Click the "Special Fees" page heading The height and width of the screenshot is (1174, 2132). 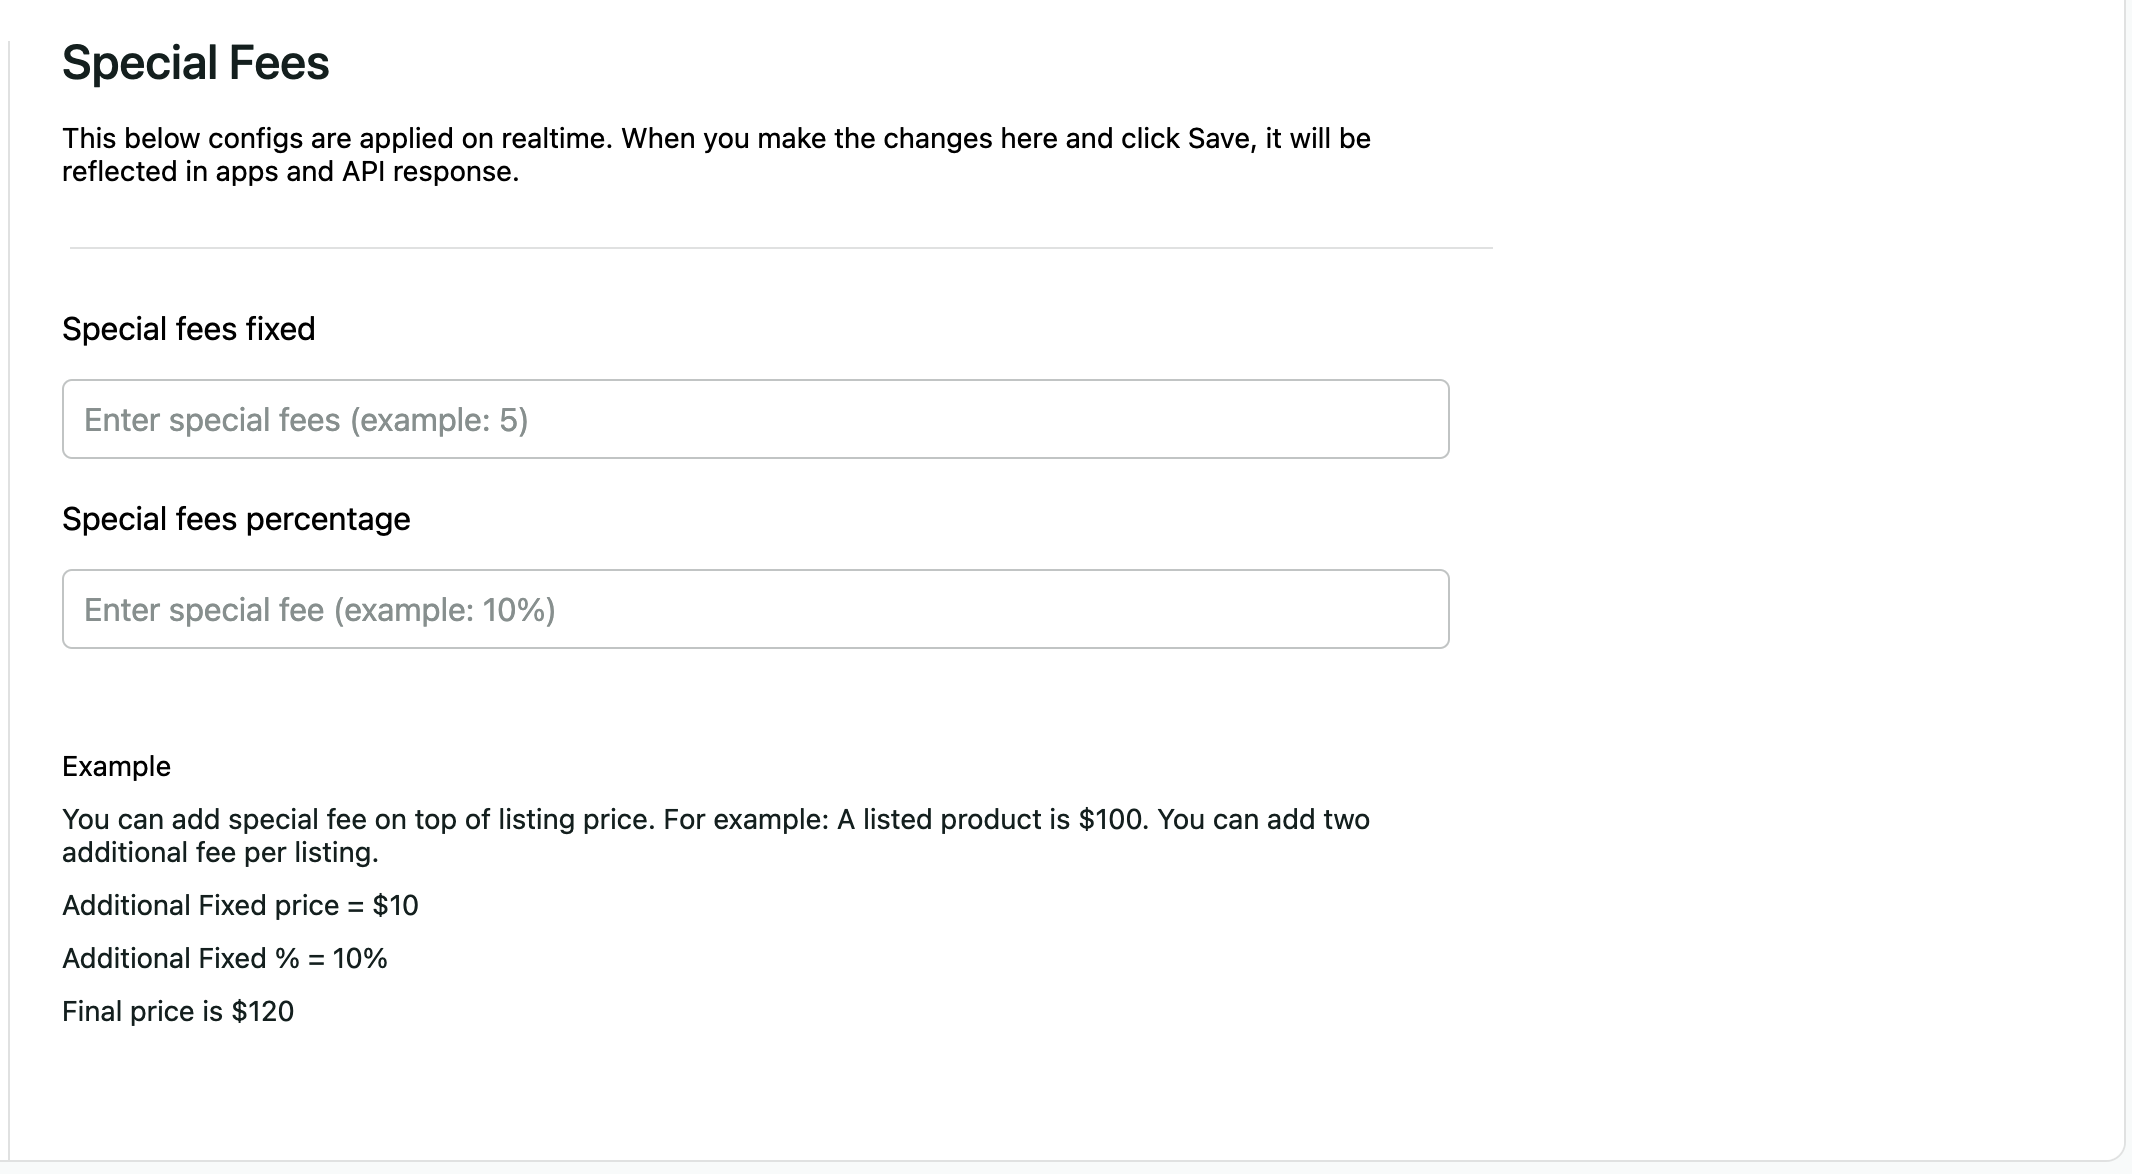coord(196,63)
